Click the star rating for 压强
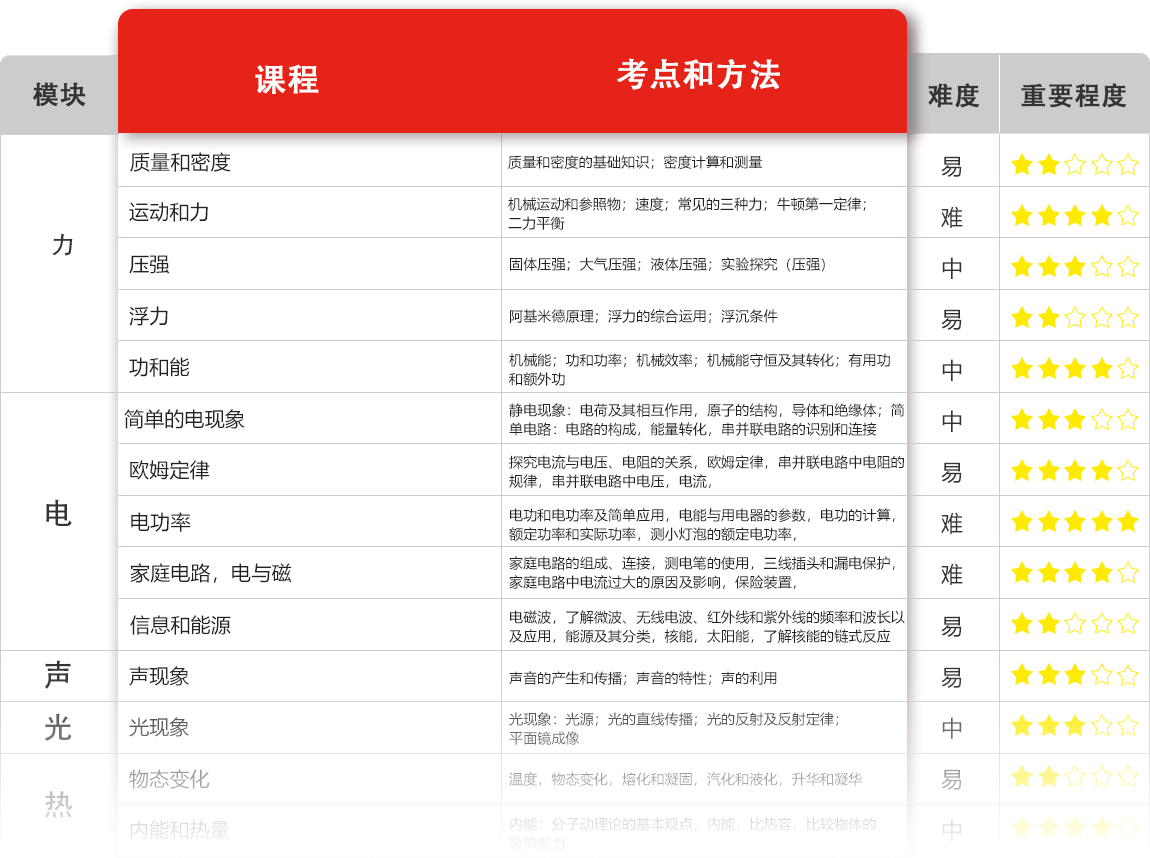 tap(1074, 266)
